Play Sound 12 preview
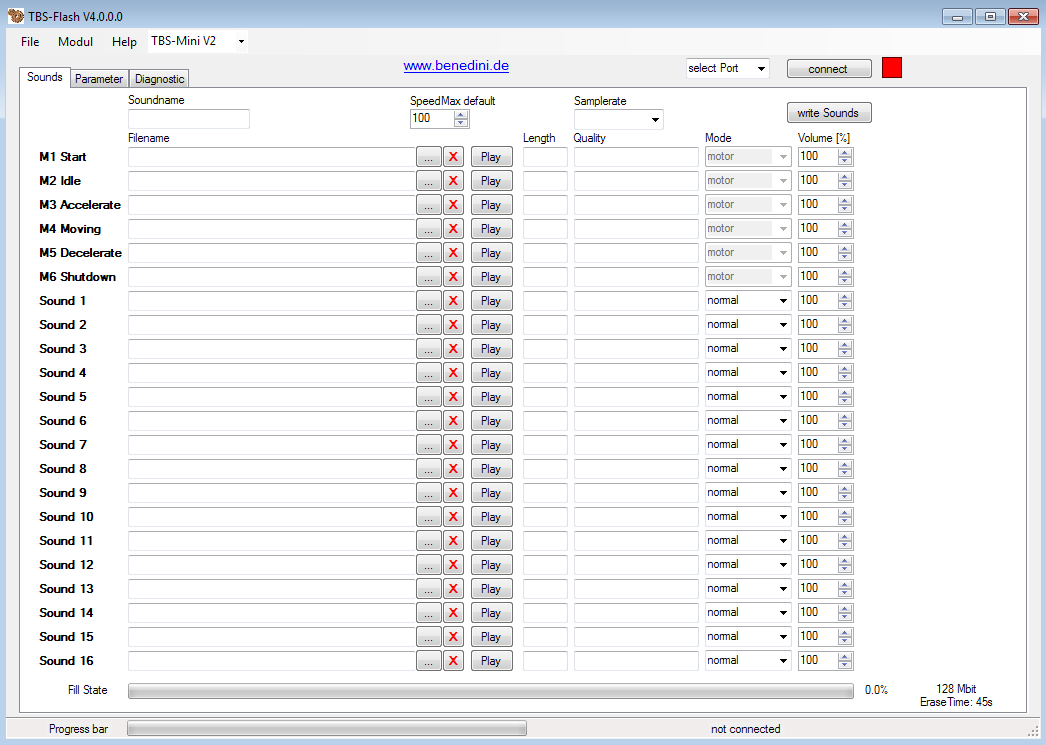 [491, 564]
